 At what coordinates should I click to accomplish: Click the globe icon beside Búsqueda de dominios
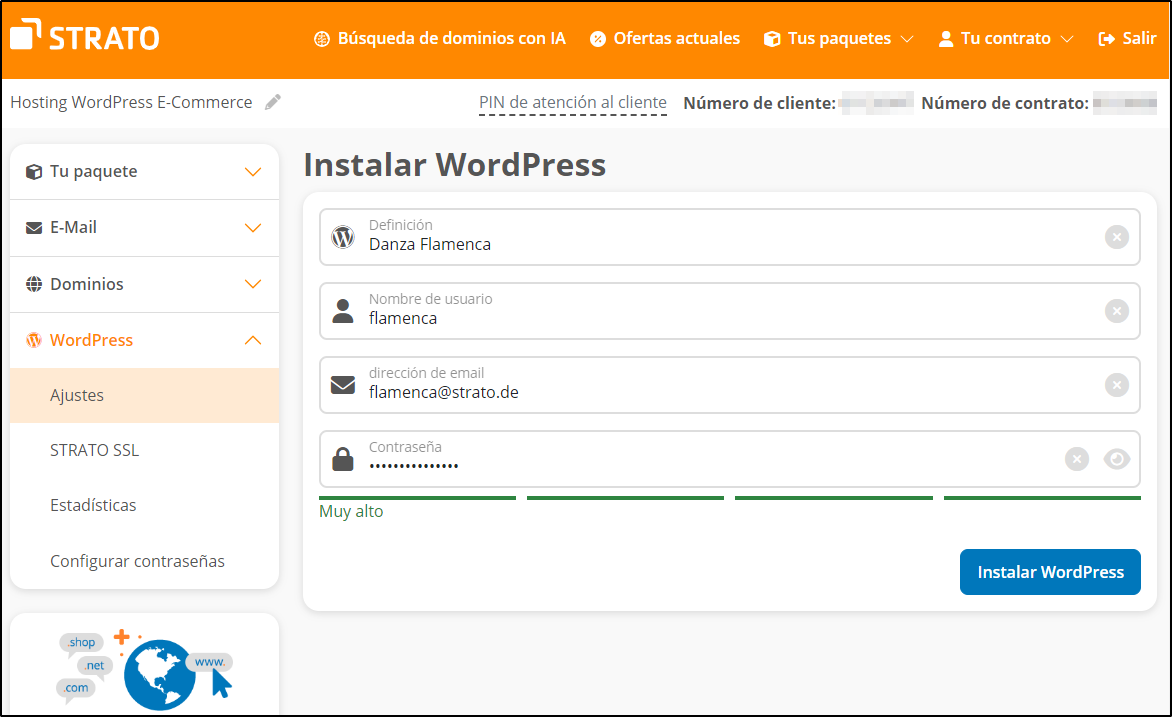tap(322, 38)
